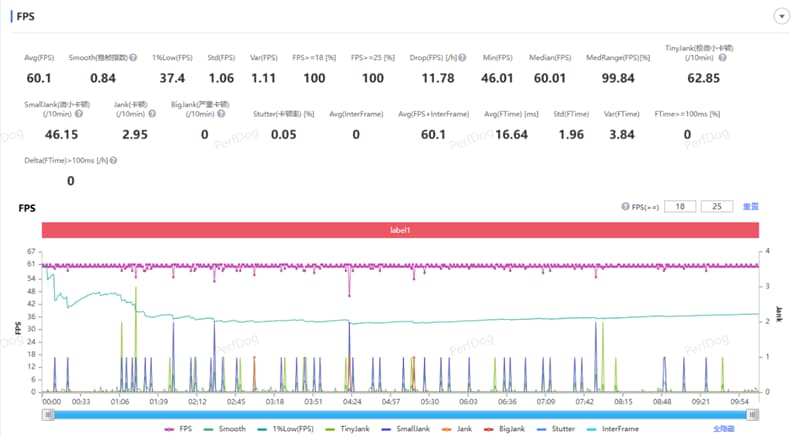Hide the 1%Low(FPS) line via legend

286,429
